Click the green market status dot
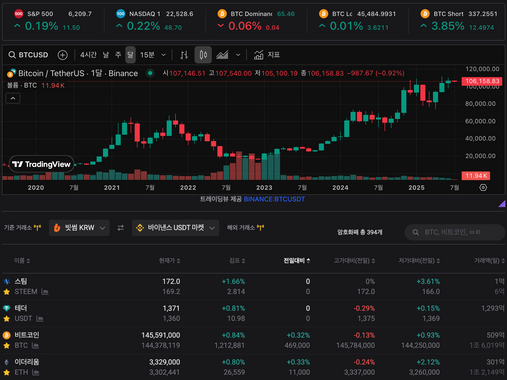The image size is (507, 380). pos(150,73)
